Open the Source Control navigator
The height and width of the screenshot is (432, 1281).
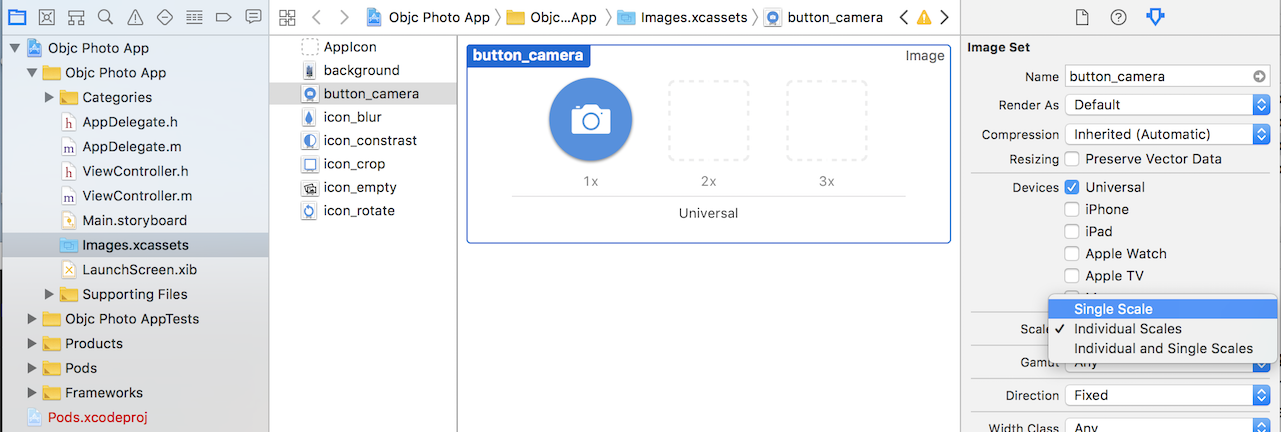[46, 17]
